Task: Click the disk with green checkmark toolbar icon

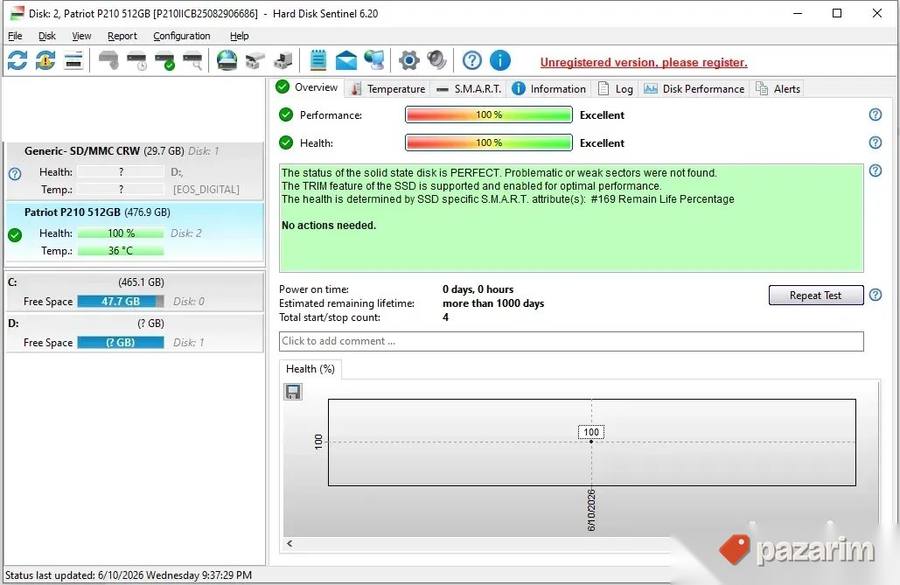Action: pos(165,60)
